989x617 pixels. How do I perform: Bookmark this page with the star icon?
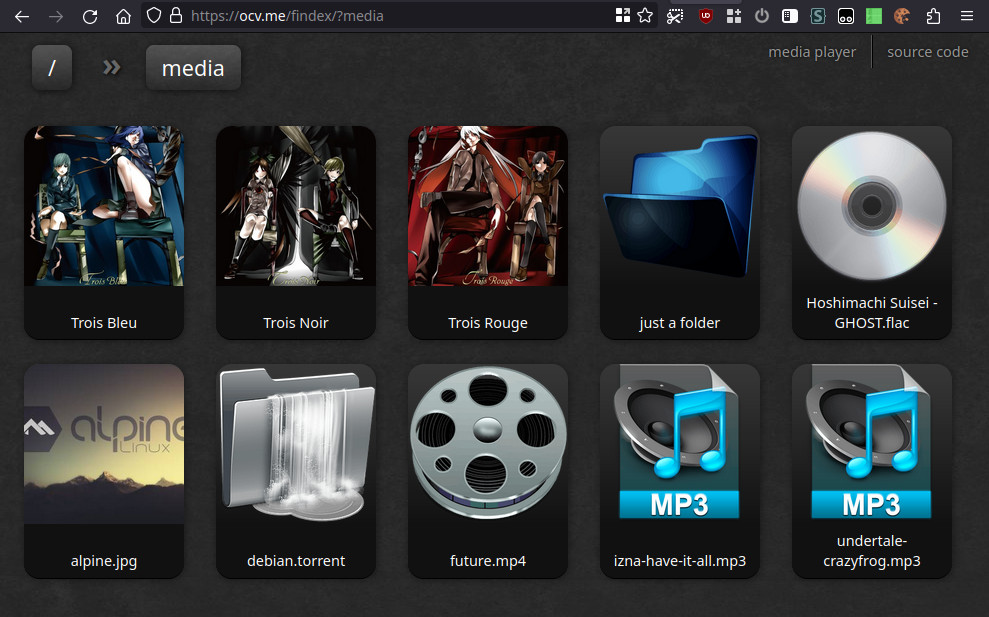click(x=645, y=16)
